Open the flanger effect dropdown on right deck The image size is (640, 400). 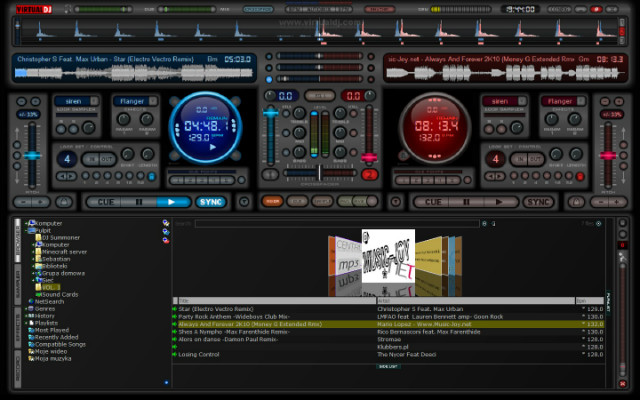tap(581, 101)
